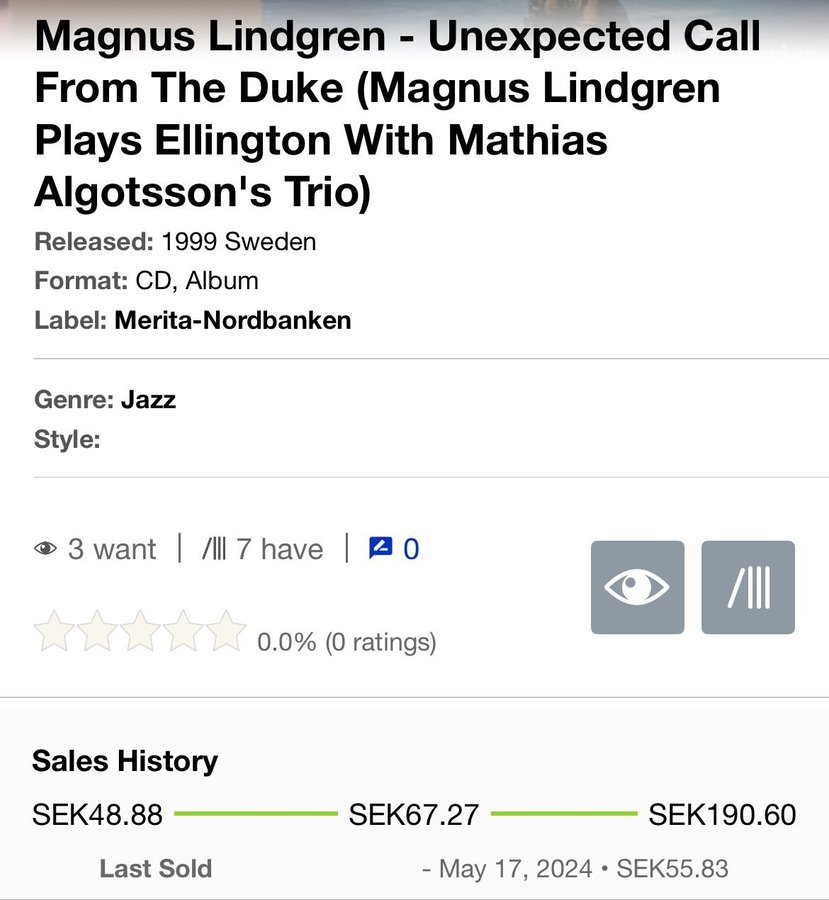Rate the release five stars
This screenshot has width=829, height=900.
(226, 631)
